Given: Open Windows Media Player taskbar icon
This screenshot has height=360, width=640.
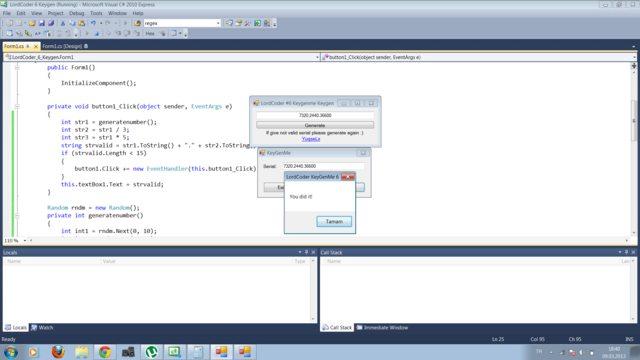Looking at the screenshot, I should (x=33, y=351).
